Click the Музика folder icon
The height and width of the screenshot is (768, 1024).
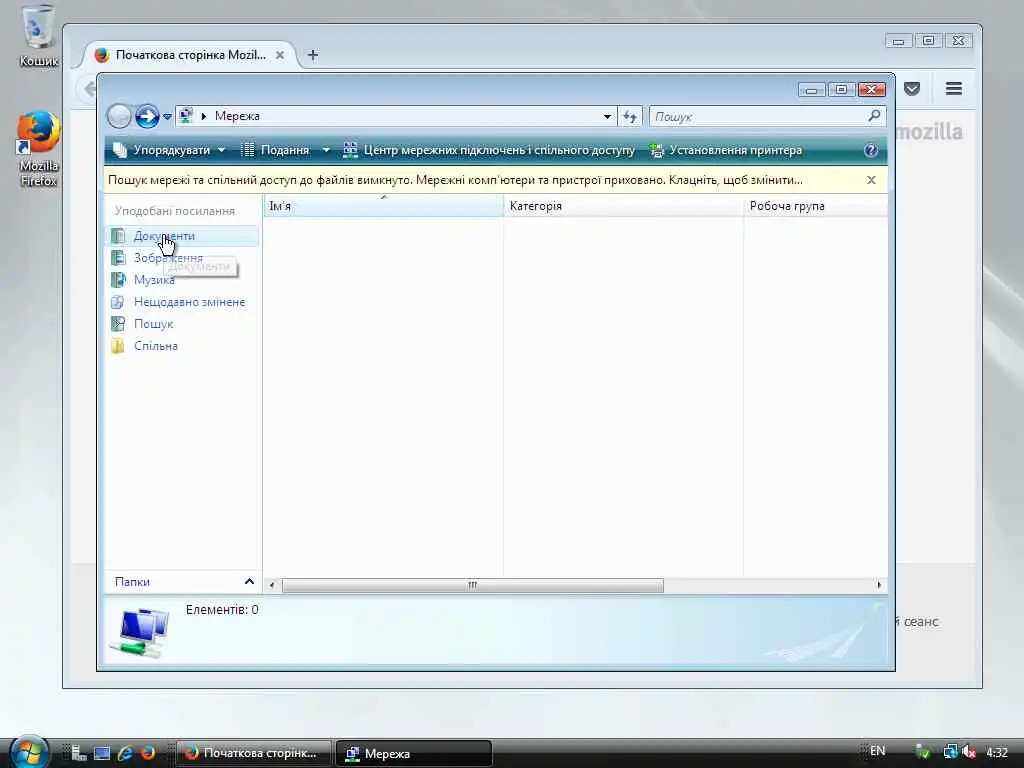(118, 280)
